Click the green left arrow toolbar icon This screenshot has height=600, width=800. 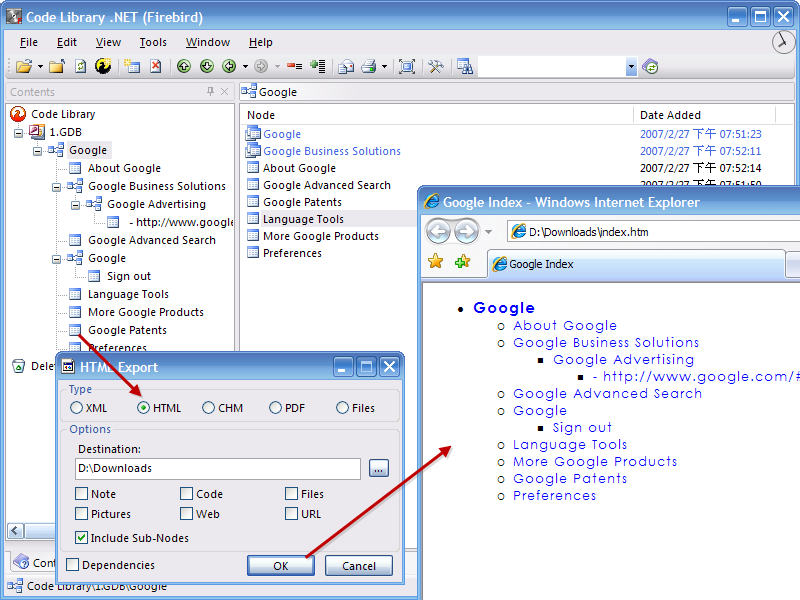pos(230,66)
